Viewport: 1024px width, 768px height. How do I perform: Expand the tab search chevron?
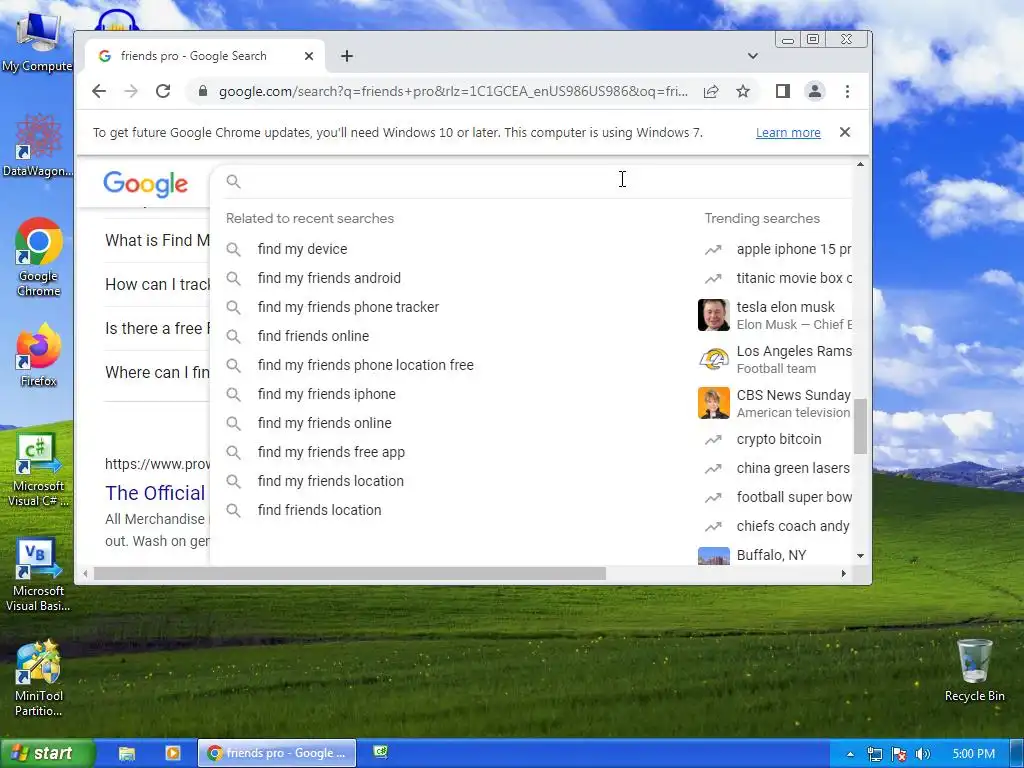click(x=752, y=56)
